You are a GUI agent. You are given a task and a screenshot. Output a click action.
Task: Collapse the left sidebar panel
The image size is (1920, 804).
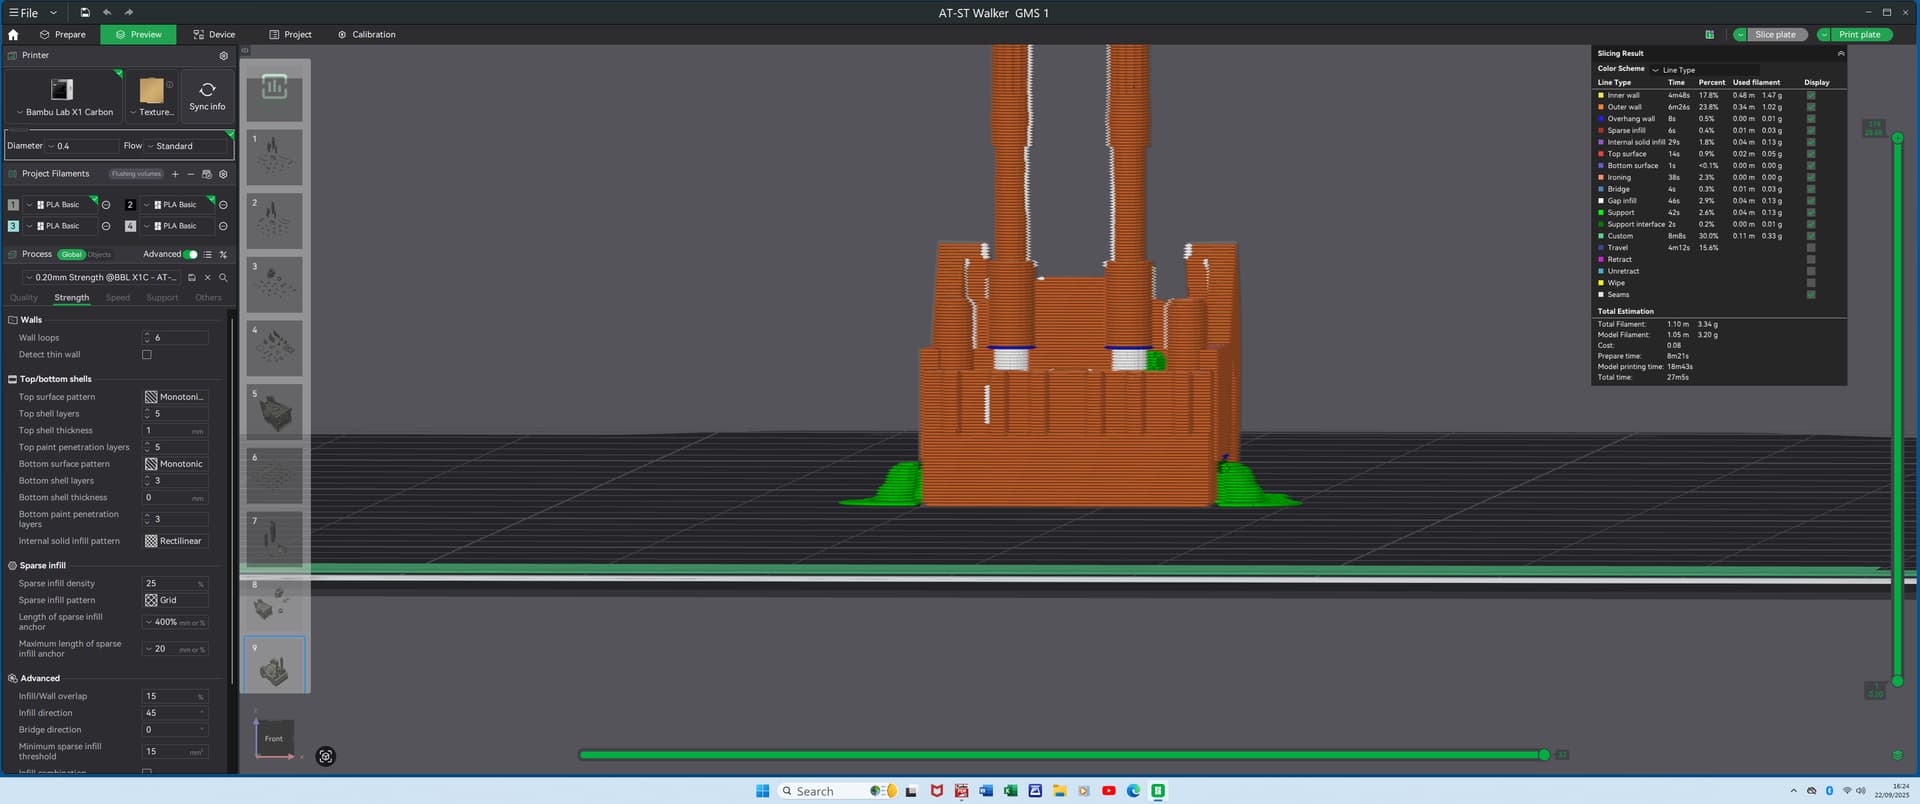coord(244,51)
